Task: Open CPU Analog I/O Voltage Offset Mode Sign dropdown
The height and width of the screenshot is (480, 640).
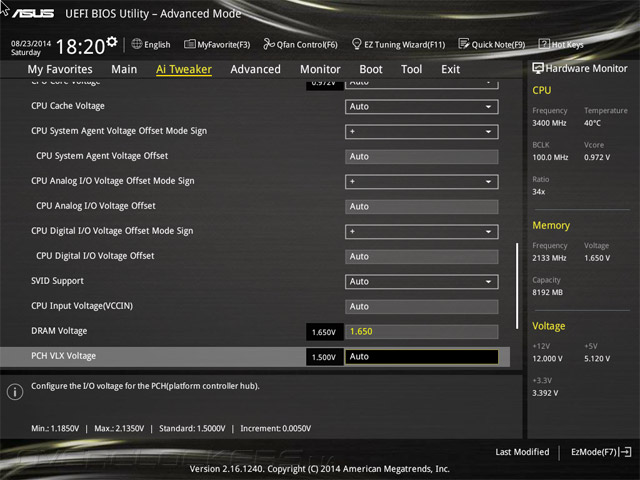Action: click(x=422, y=182)
